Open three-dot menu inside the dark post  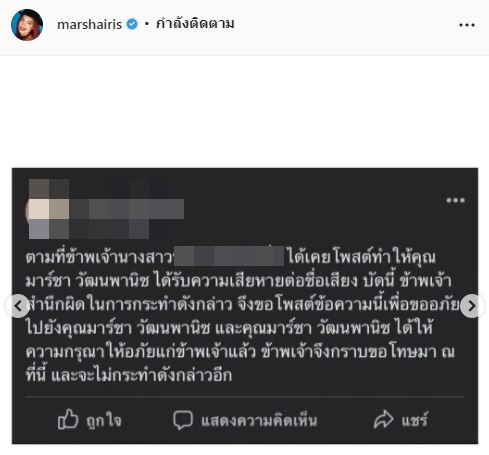[455, 200]
